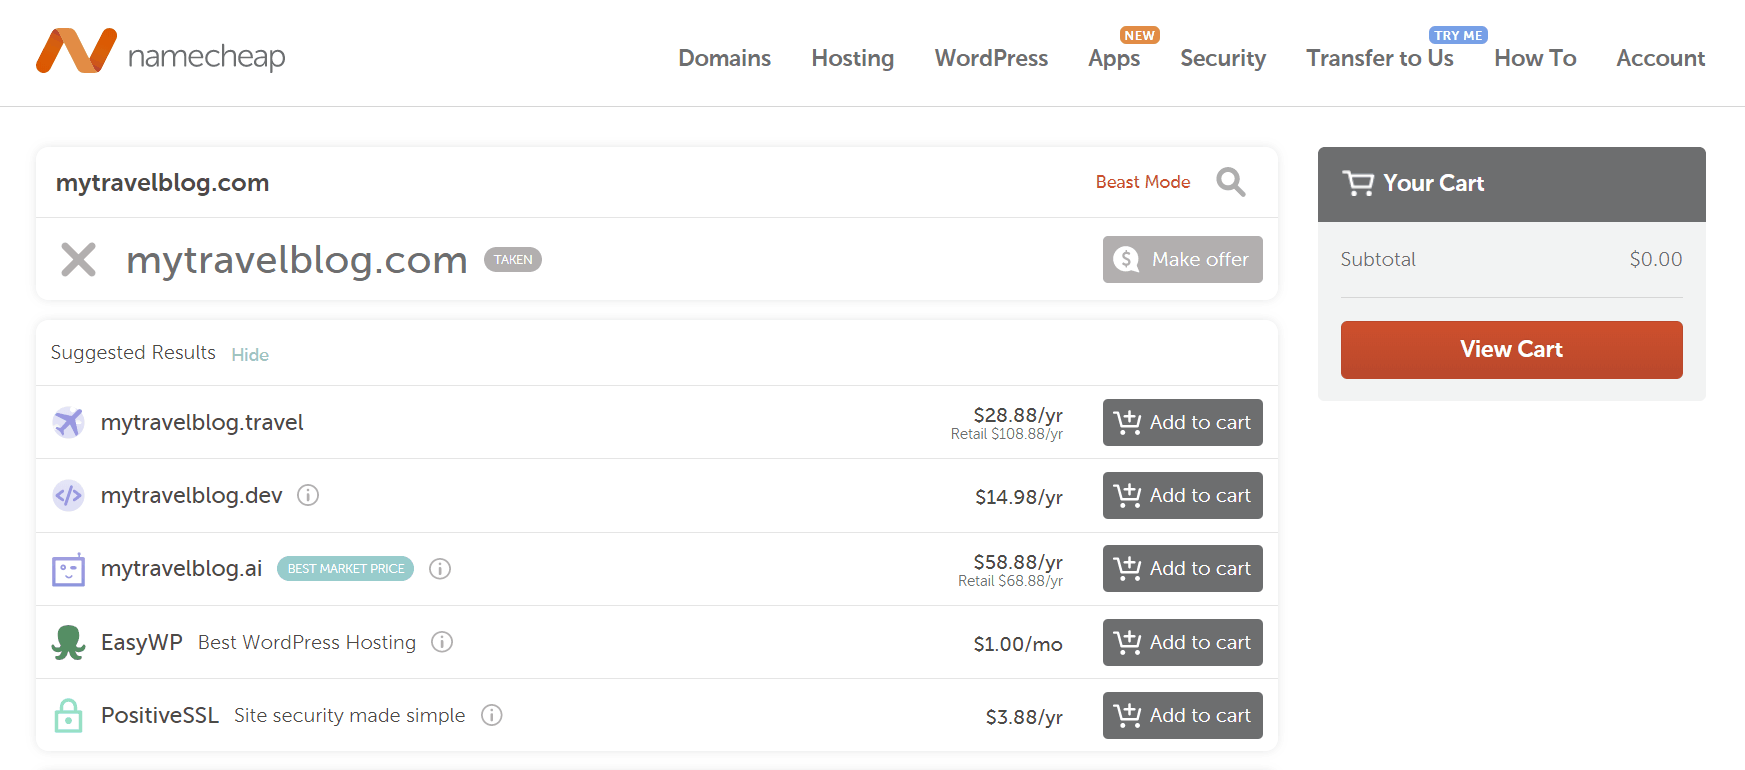Add PositiveSSL to cart
The width and height of the screenshot is (1745, 770).
pos(1183,716)
